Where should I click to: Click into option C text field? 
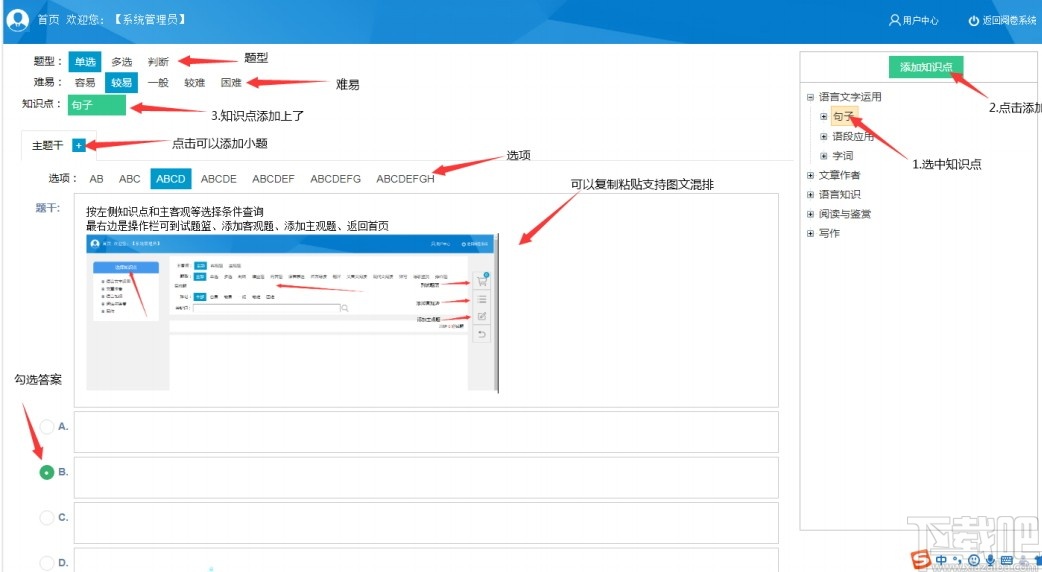426,523
